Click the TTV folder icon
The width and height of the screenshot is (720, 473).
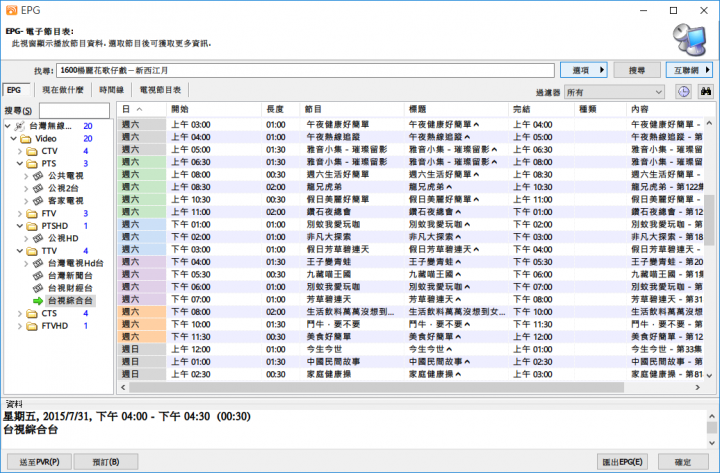32,251
